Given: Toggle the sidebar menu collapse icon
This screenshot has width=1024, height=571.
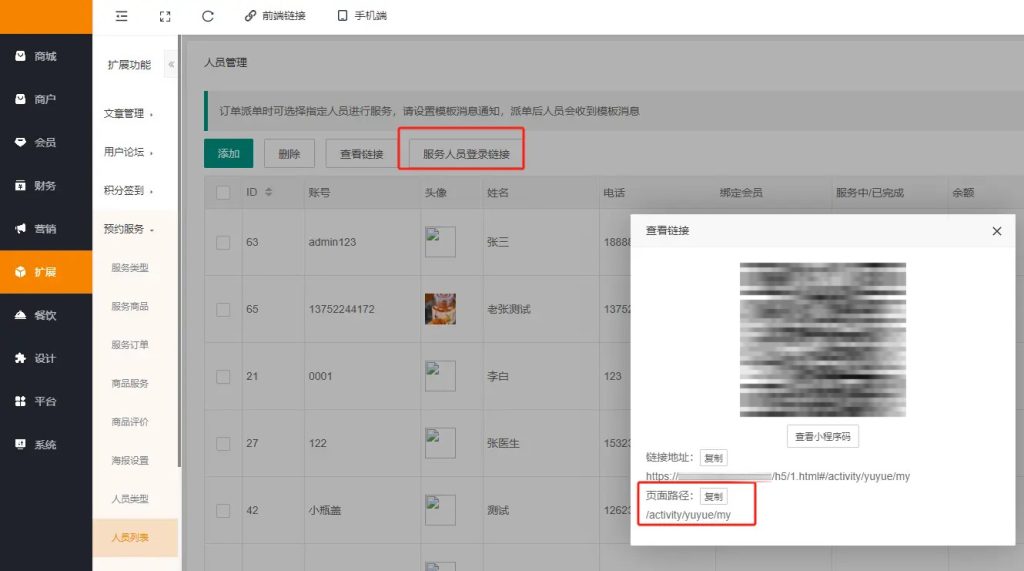Looking at the screenshot, I should (121, 16).
